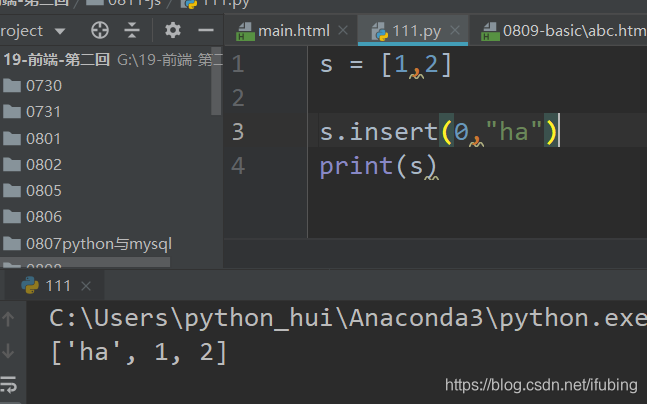Click the 0730 folder icon

[12, 86]
